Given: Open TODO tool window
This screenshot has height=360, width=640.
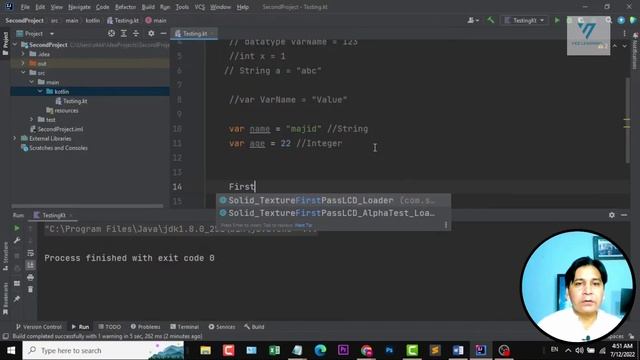Looking at the screenshot, I should 109,327.
